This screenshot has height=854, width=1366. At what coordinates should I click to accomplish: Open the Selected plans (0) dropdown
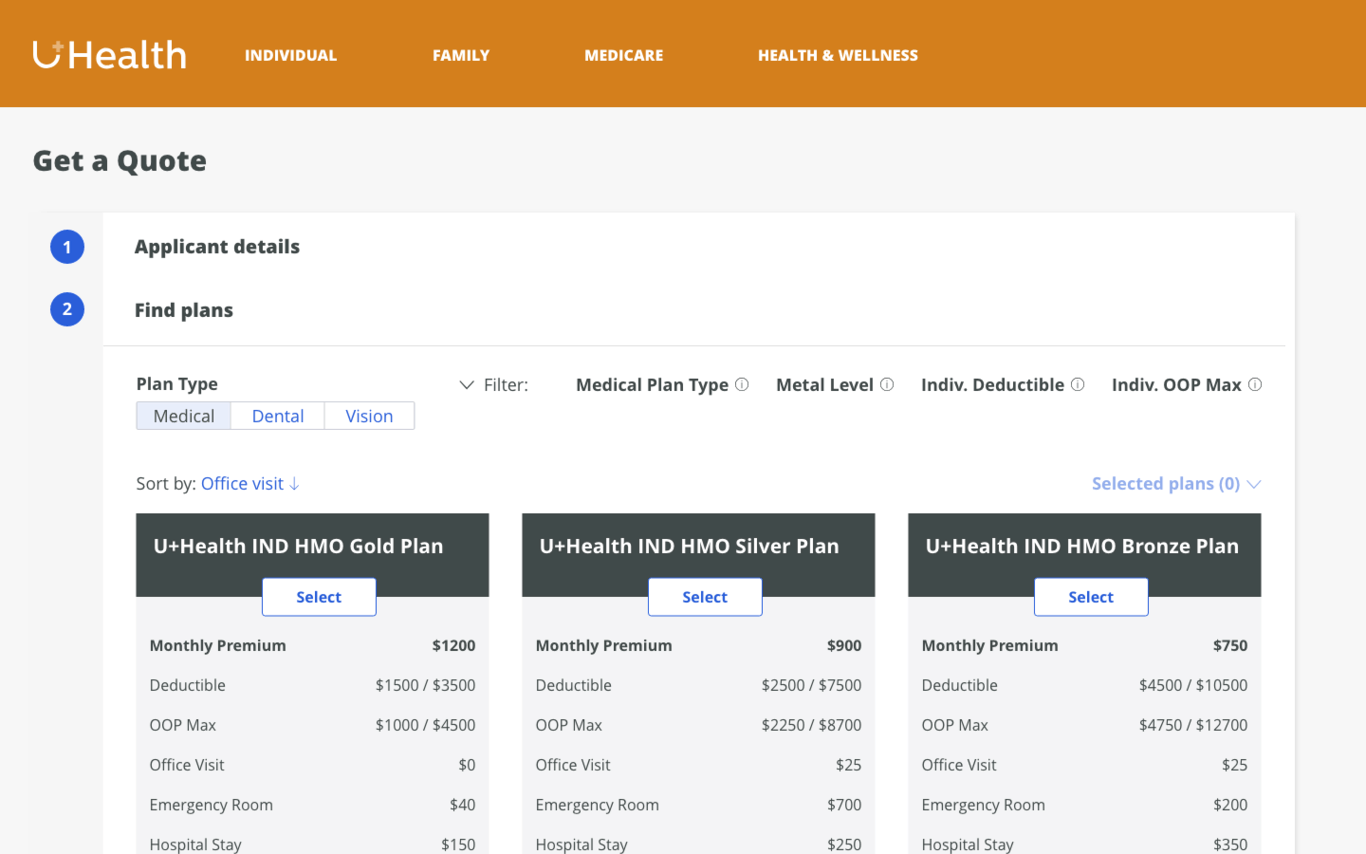pyautogui.click(x=1175, y=484)
